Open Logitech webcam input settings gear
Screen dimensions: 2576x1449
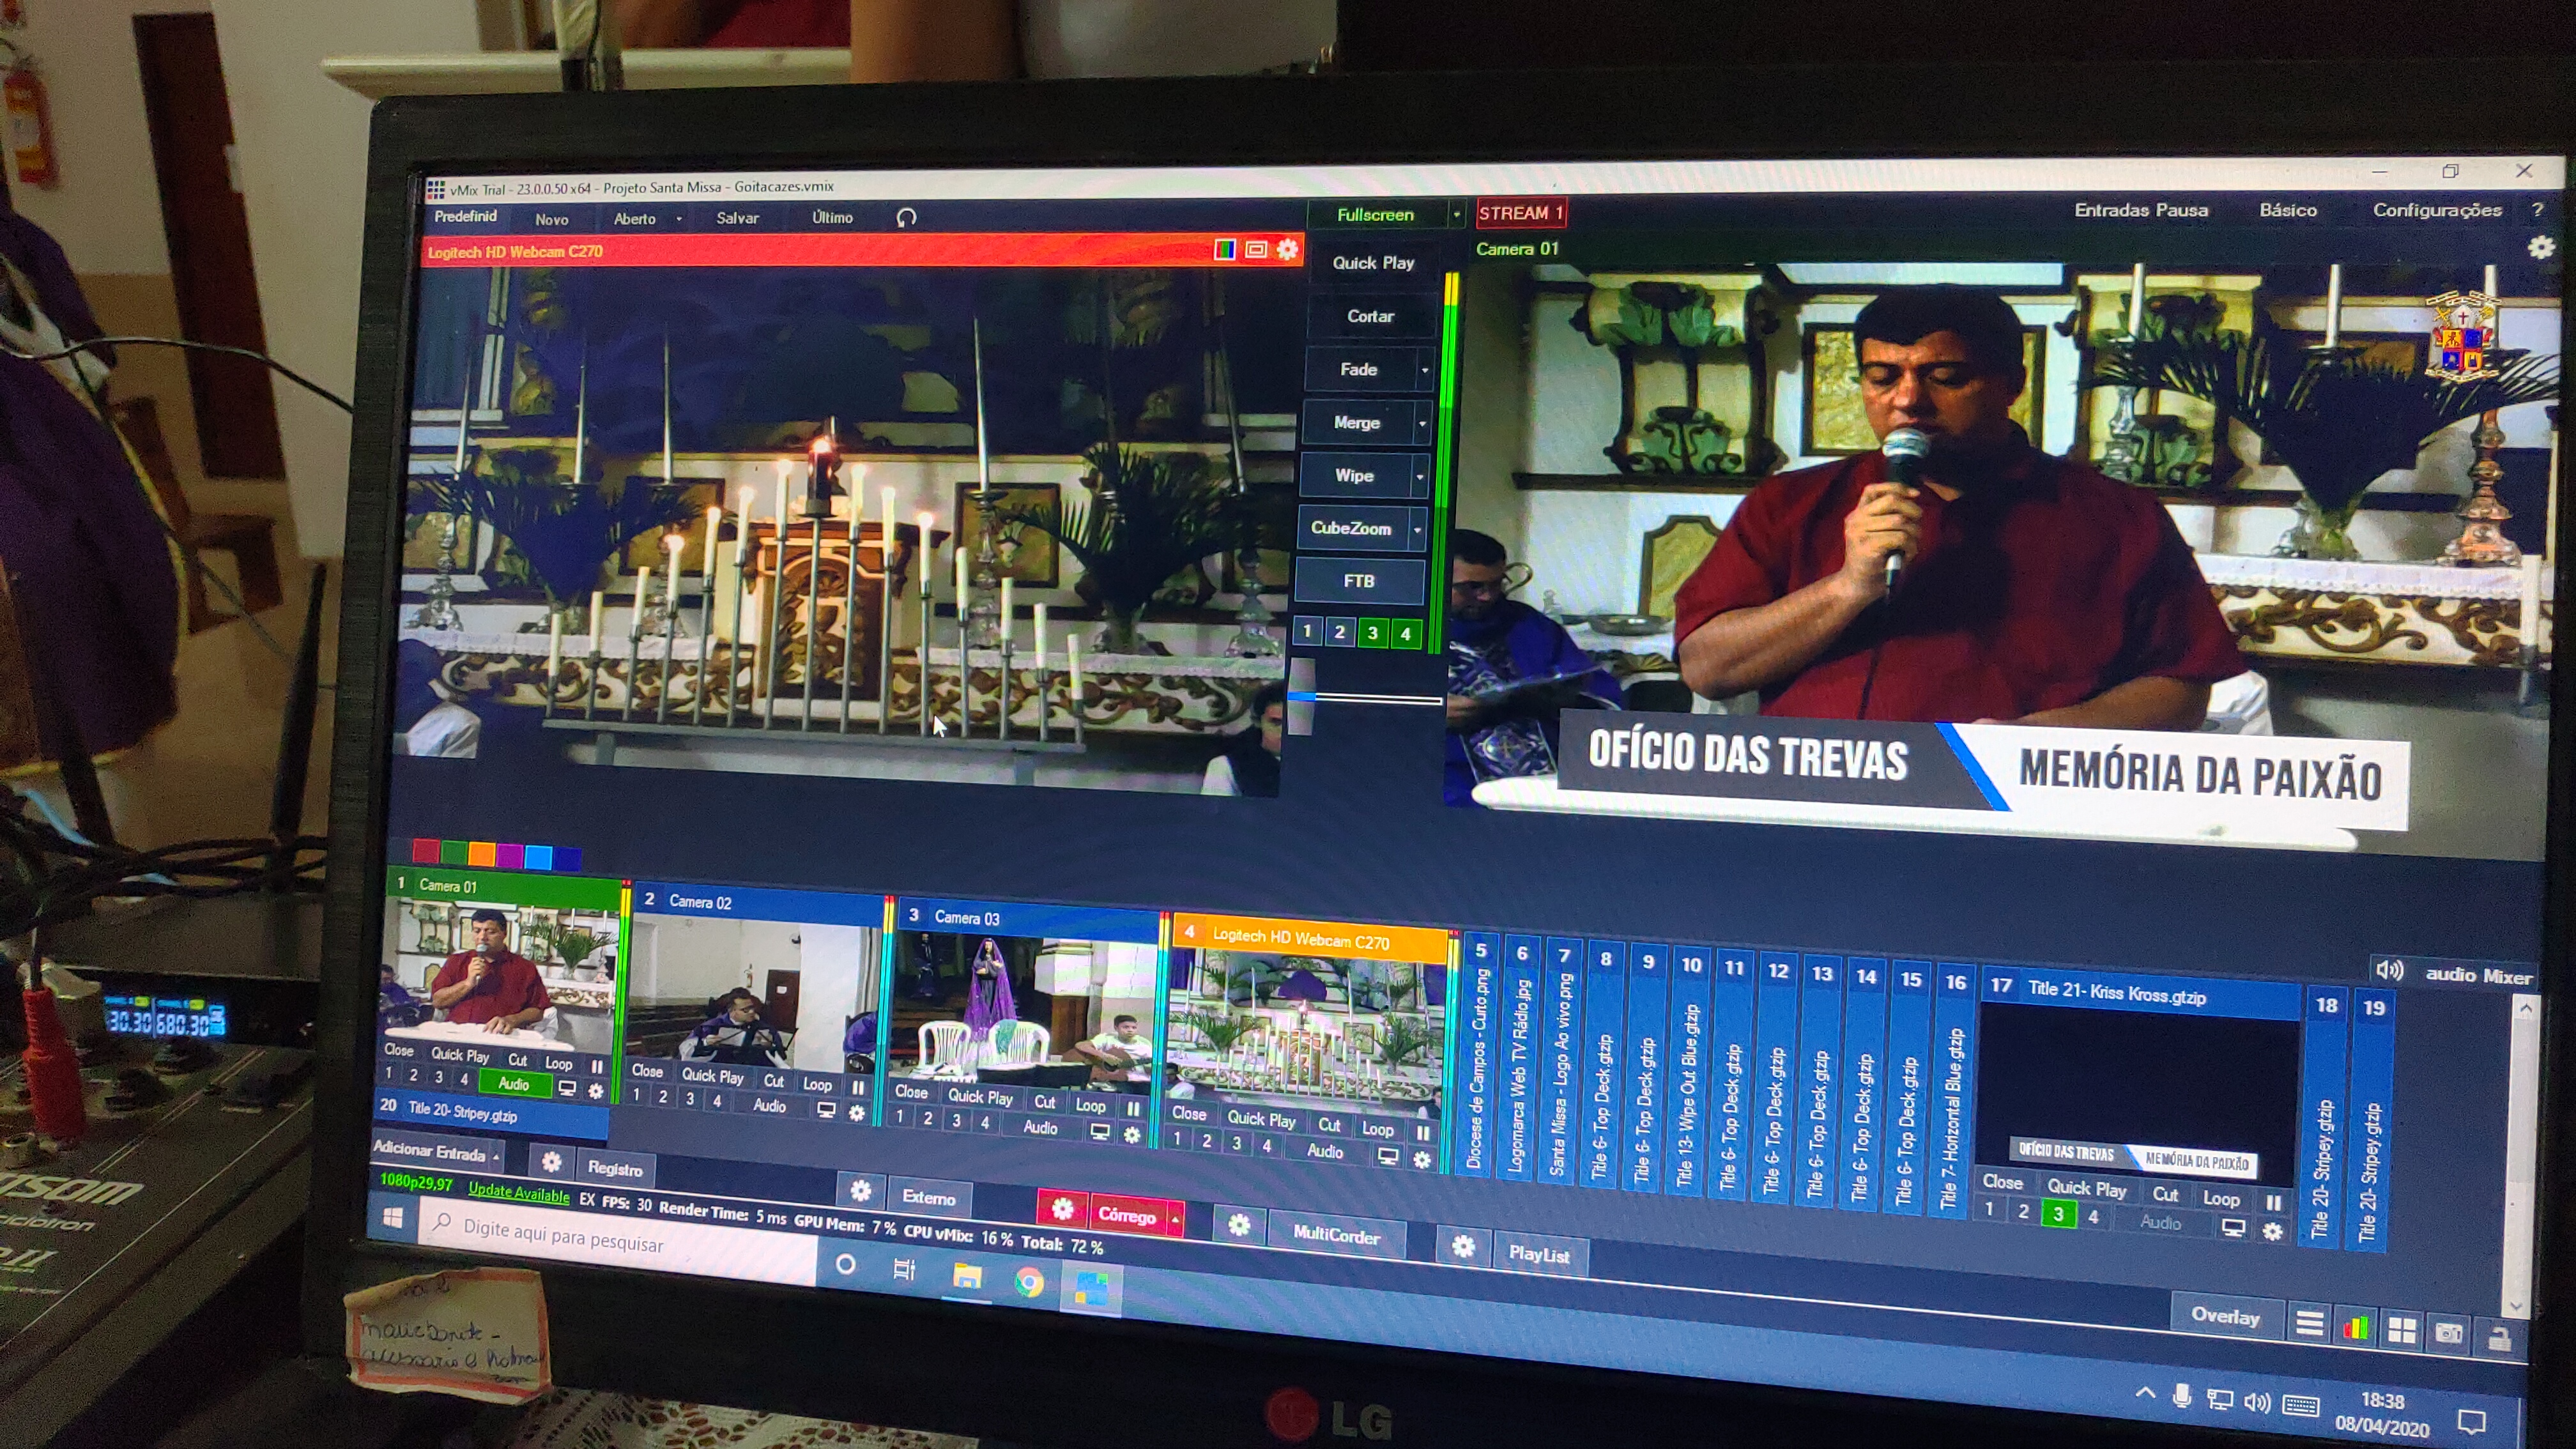coord(1421,1159)
